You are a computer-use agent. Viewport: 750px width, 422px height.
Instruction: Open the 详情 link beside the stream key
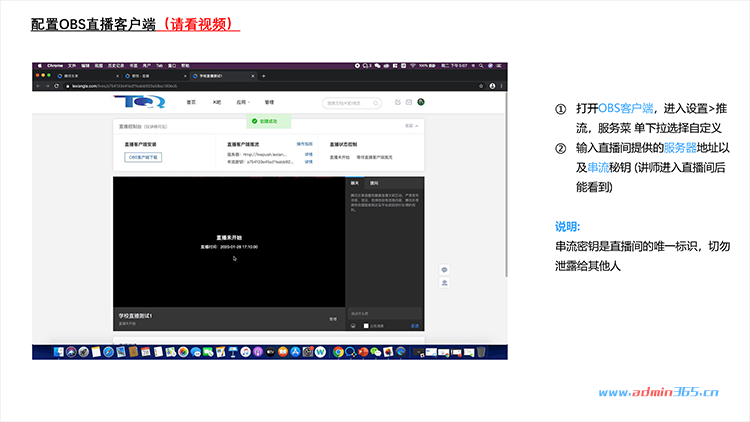coord(309,162)
